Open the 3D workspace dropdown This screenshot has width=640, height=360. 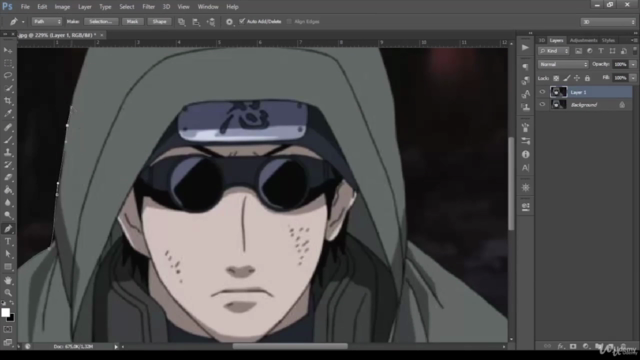coord(608,22)
